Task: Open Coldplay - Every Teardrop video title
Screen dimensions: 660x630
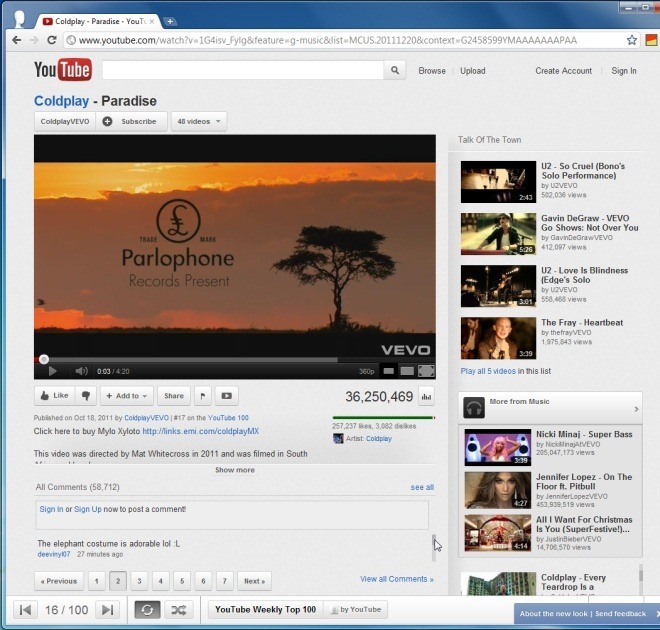Action: click(x=573, y=582)
